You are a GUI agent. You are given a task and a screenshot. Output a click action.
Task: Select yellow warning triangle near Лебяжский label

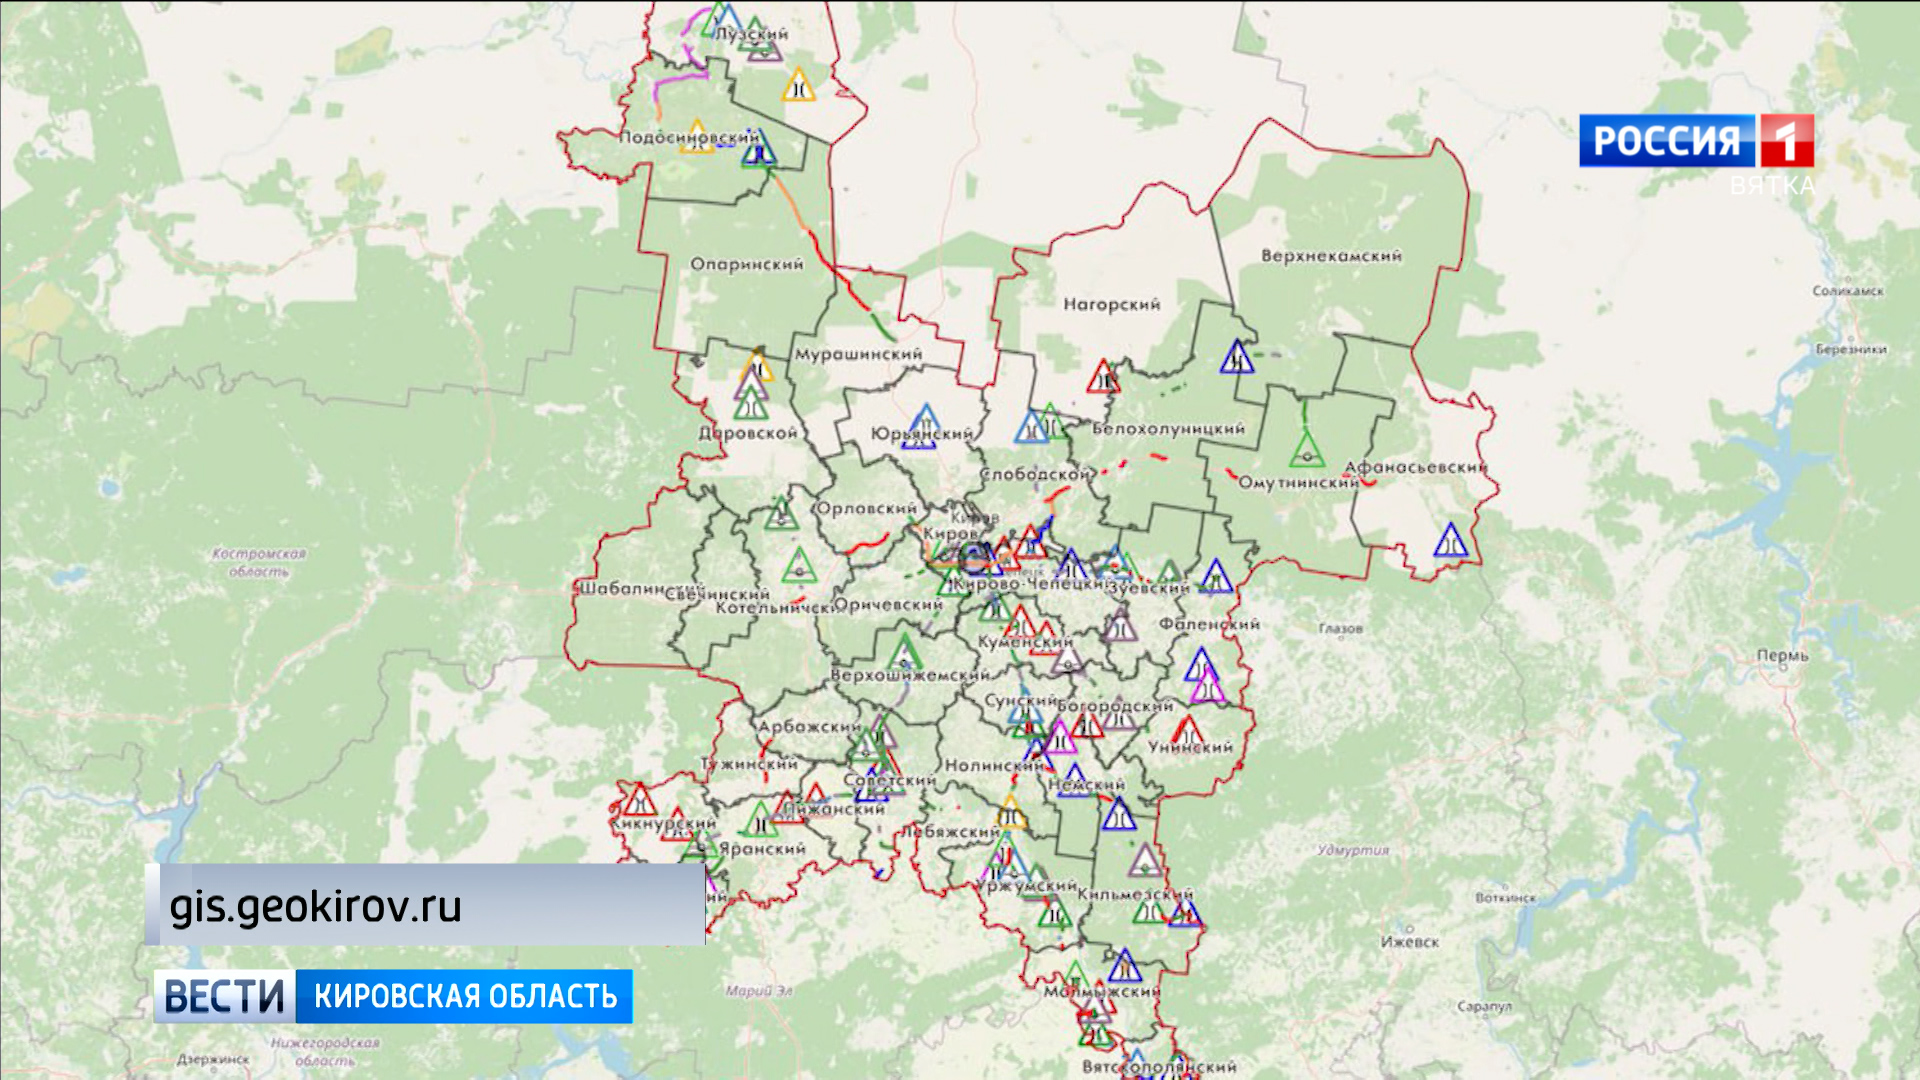coord(1011,815)
